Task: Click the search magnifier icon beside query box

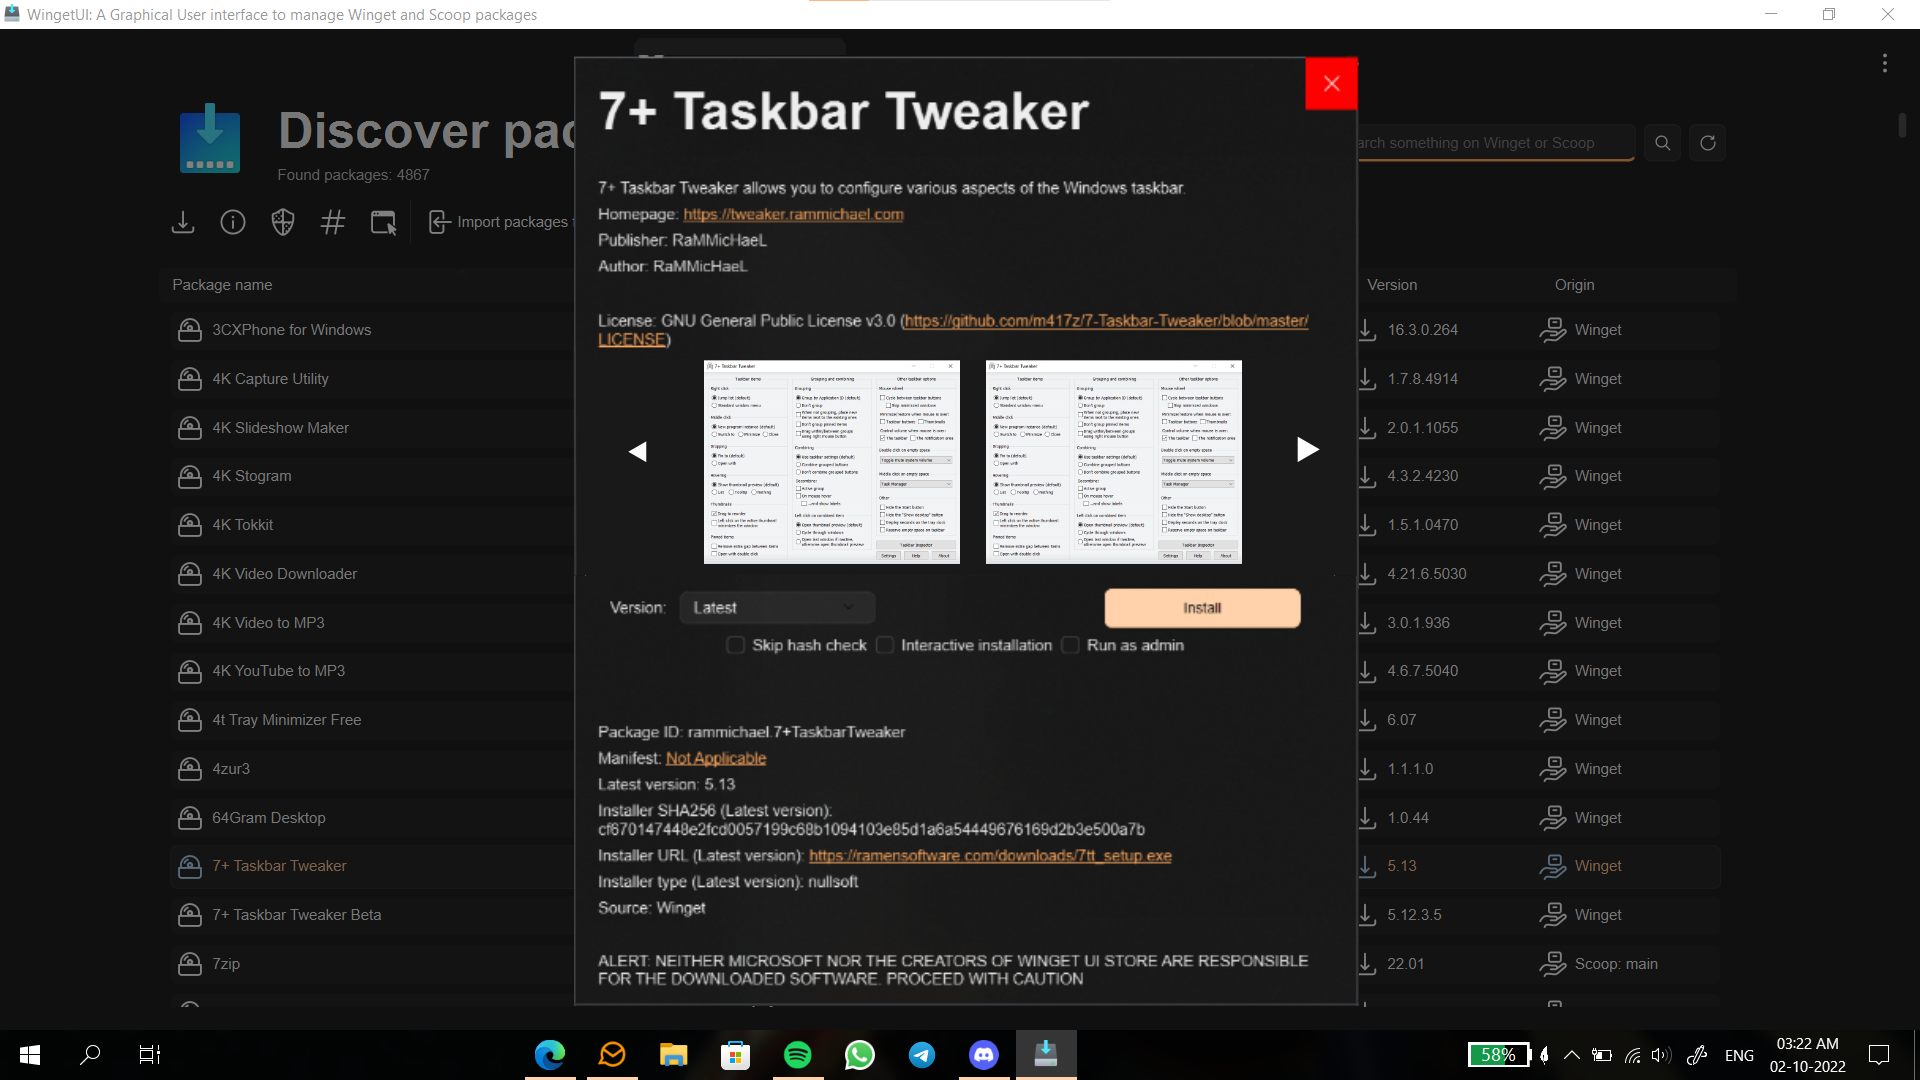Action: 1662,143
